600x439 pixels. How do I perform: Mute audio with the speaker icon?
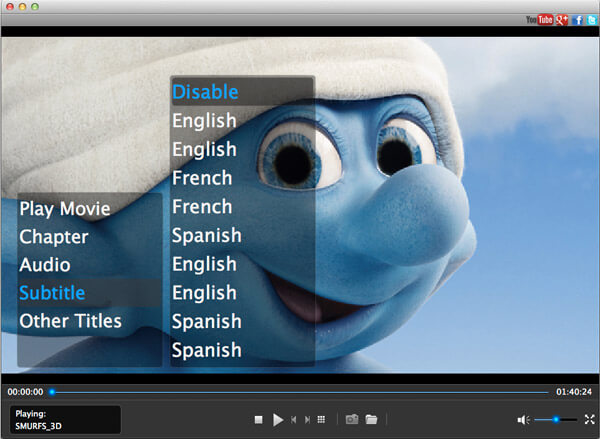click(x=523, y=420)
